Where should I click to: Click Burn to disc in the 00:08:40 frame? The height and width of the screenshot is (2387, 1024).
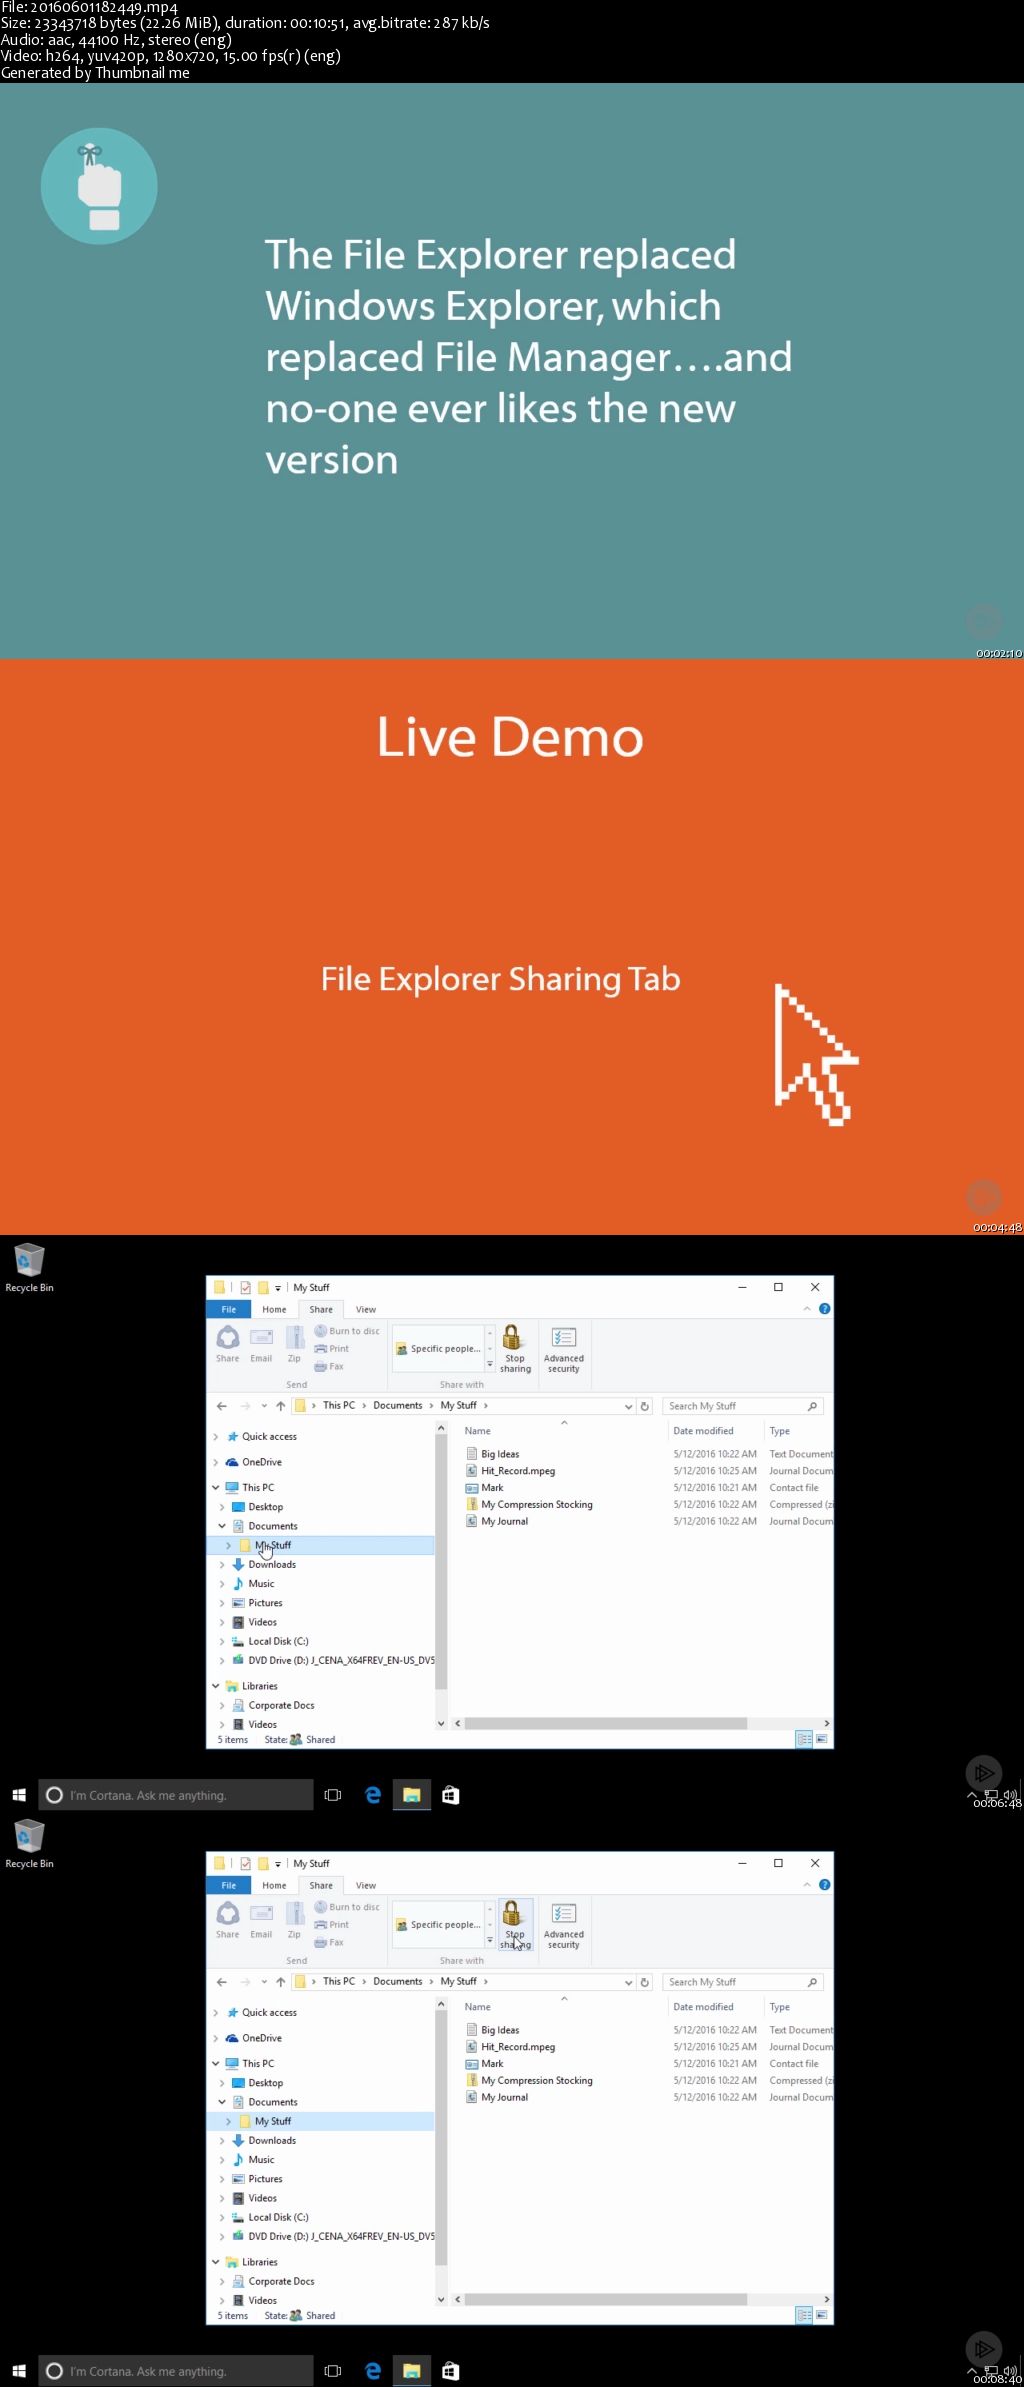point(347,1907)
